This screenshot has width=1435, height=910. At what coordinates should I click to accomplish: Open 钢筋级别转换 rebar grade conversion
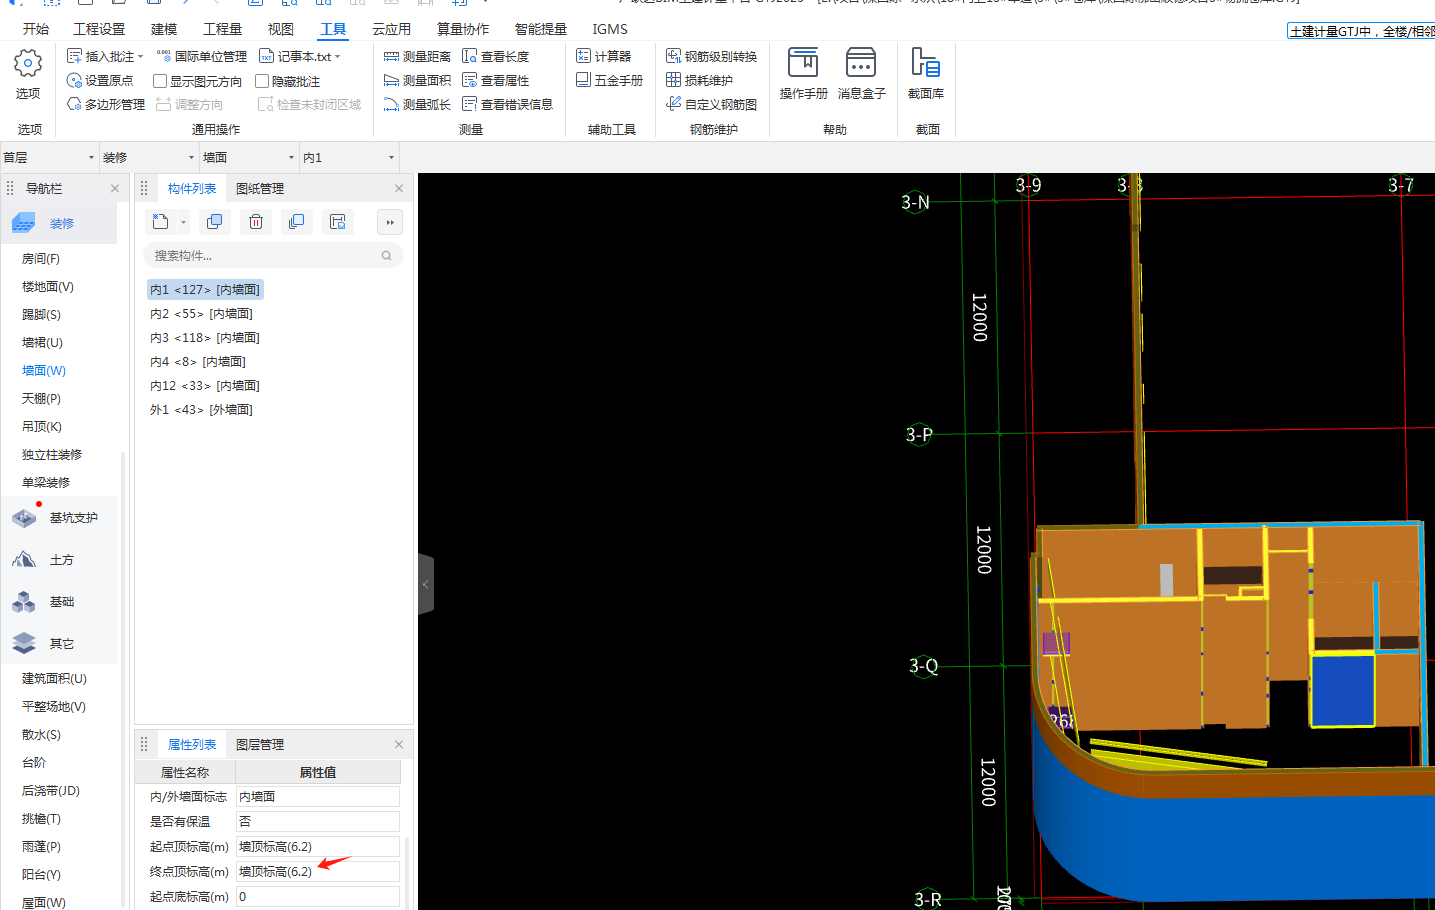click(711, 56)
